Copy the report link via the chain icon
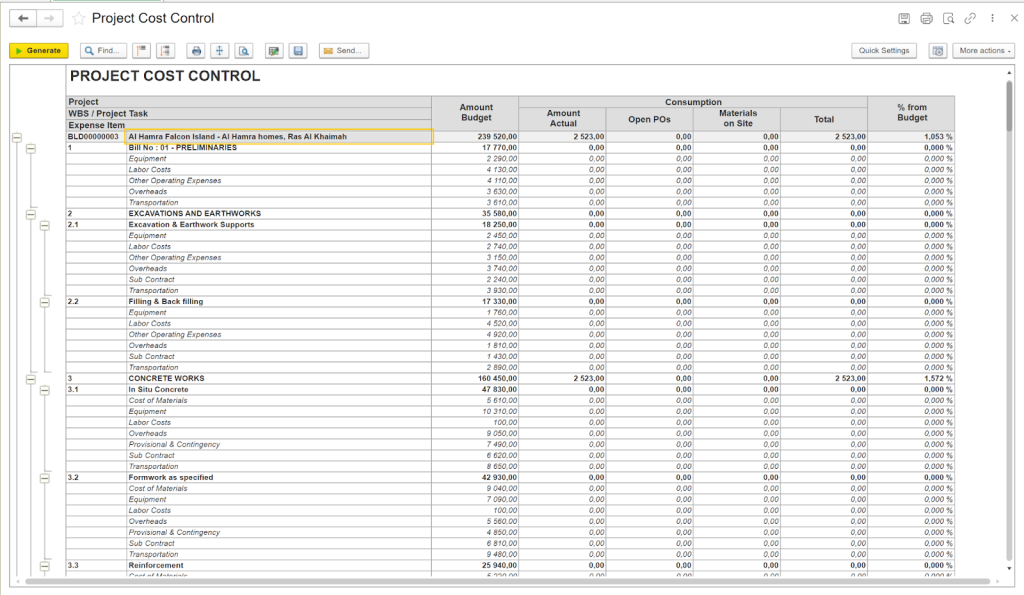1024x595 pixels. click(970, 18)
